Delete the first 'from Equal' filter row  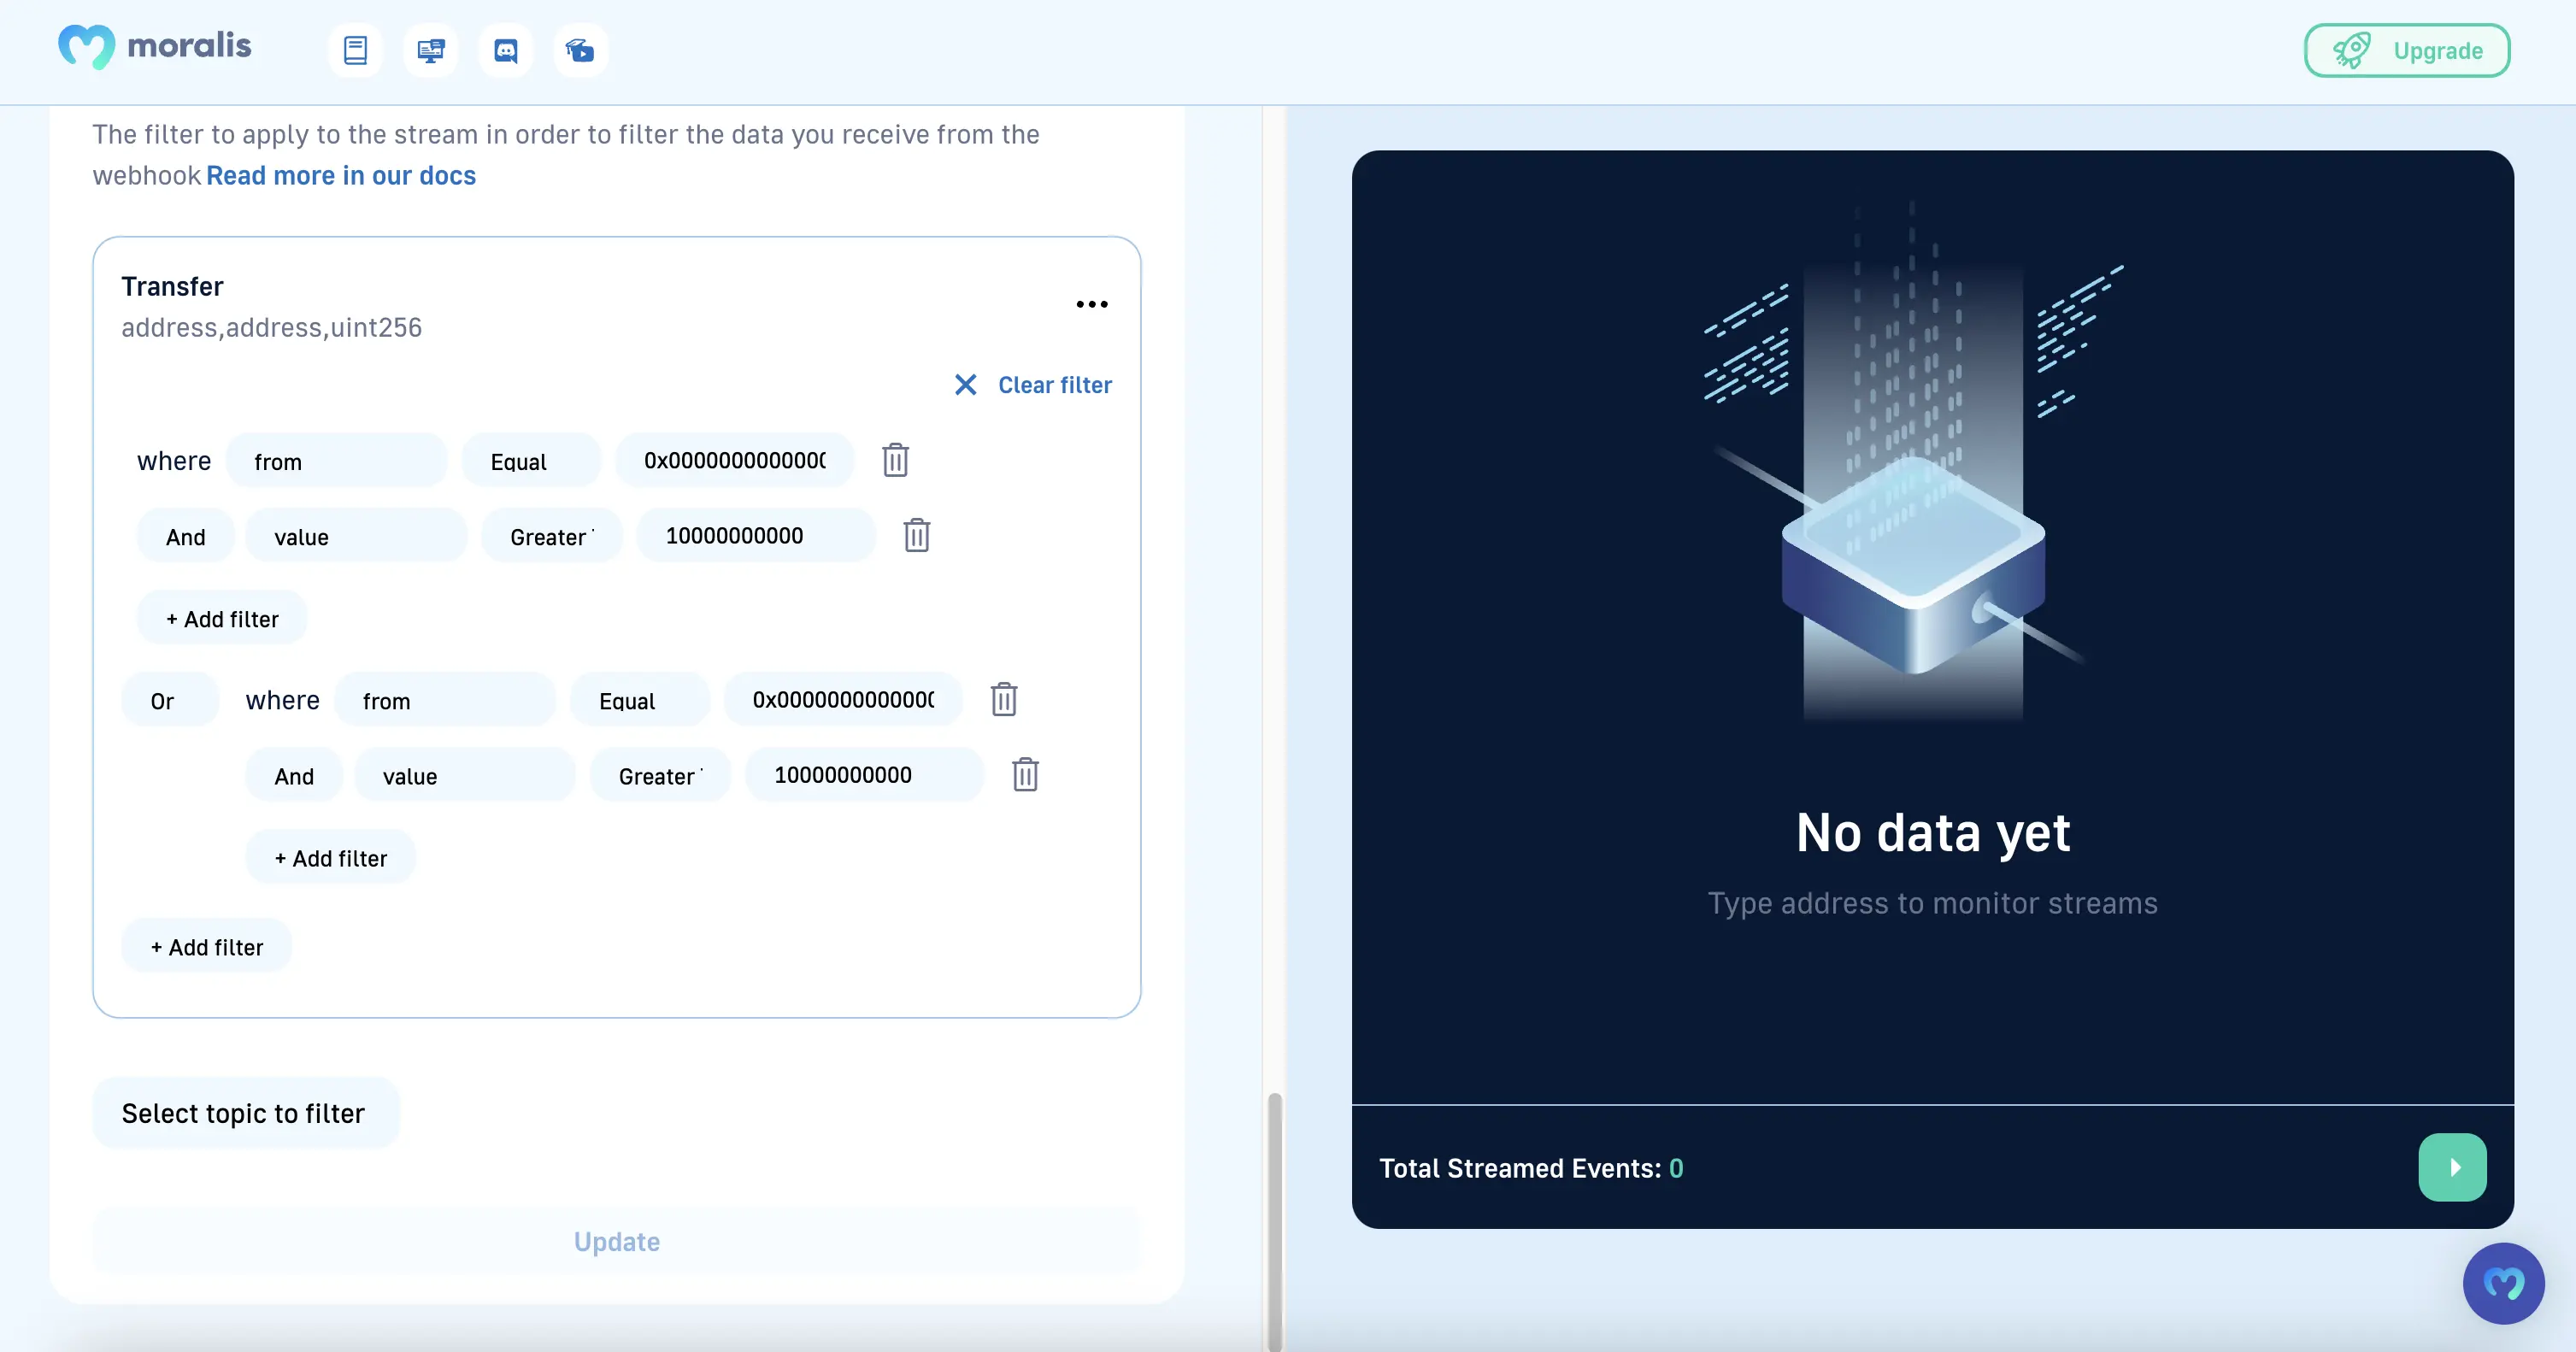coord(895,460)
